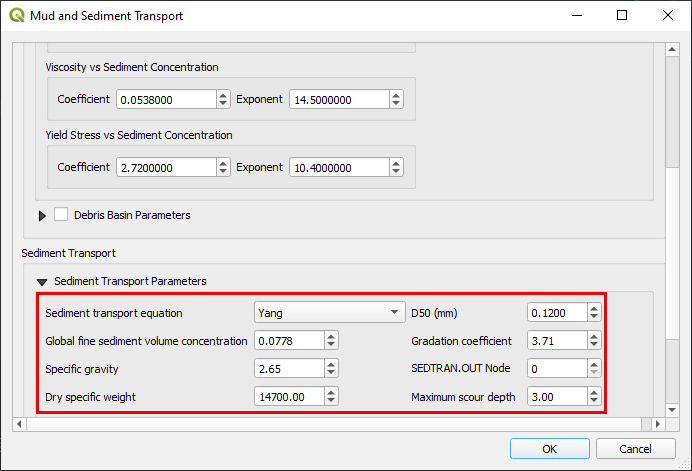This screenshot has height=471, width=692.
Task: Open the Sediment transport equation dropdown
Action: point(328,313)
